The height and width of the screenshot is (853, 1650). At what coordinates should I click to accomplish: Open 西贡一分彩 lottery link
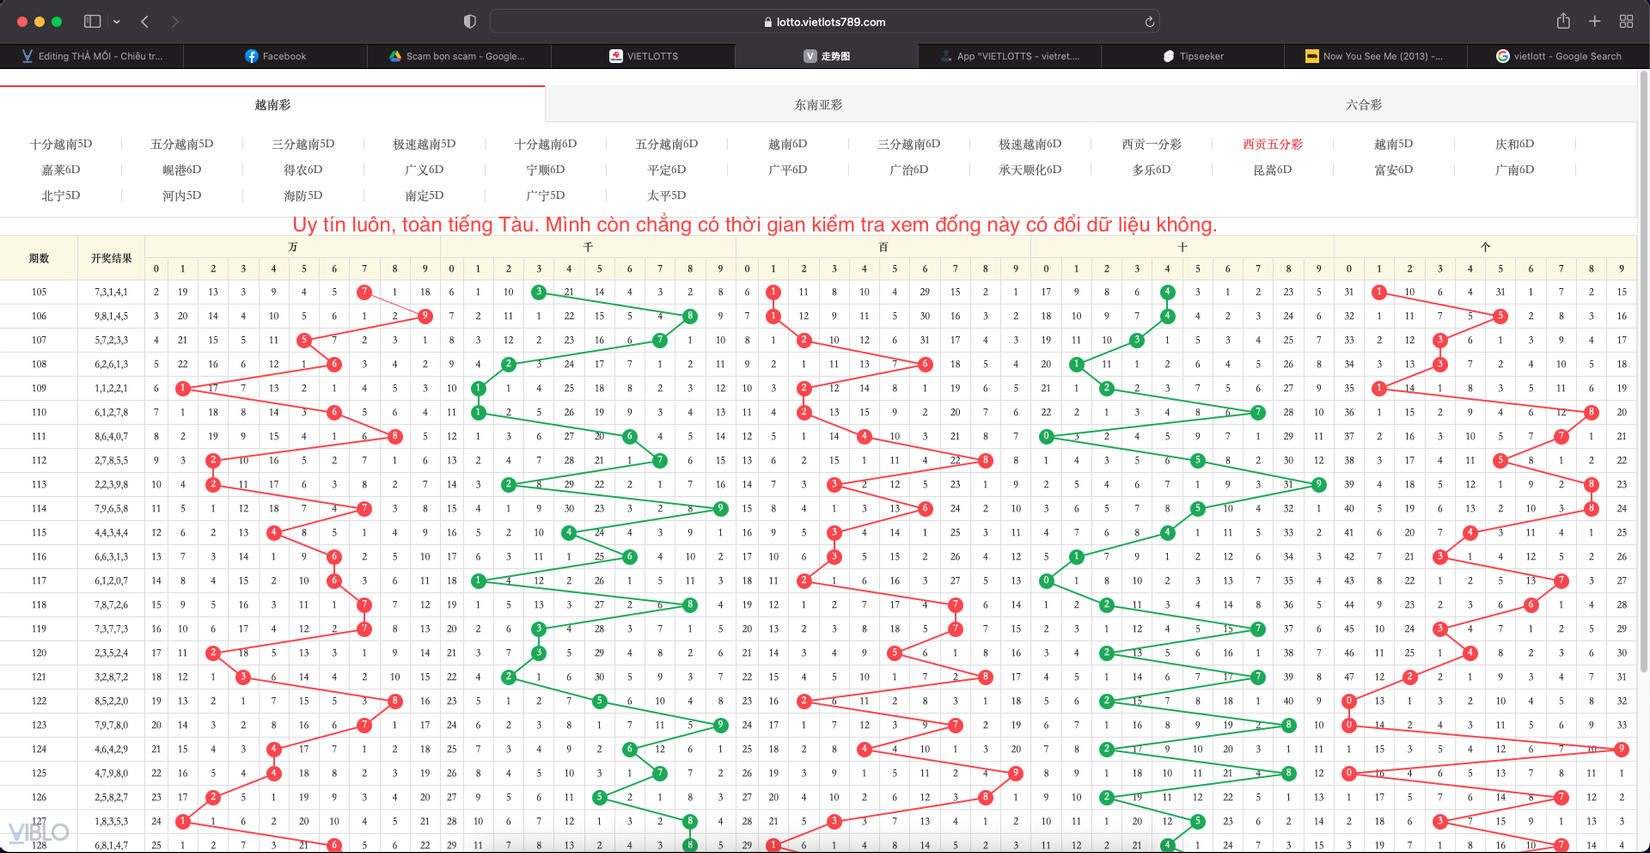pos(1151,144)
